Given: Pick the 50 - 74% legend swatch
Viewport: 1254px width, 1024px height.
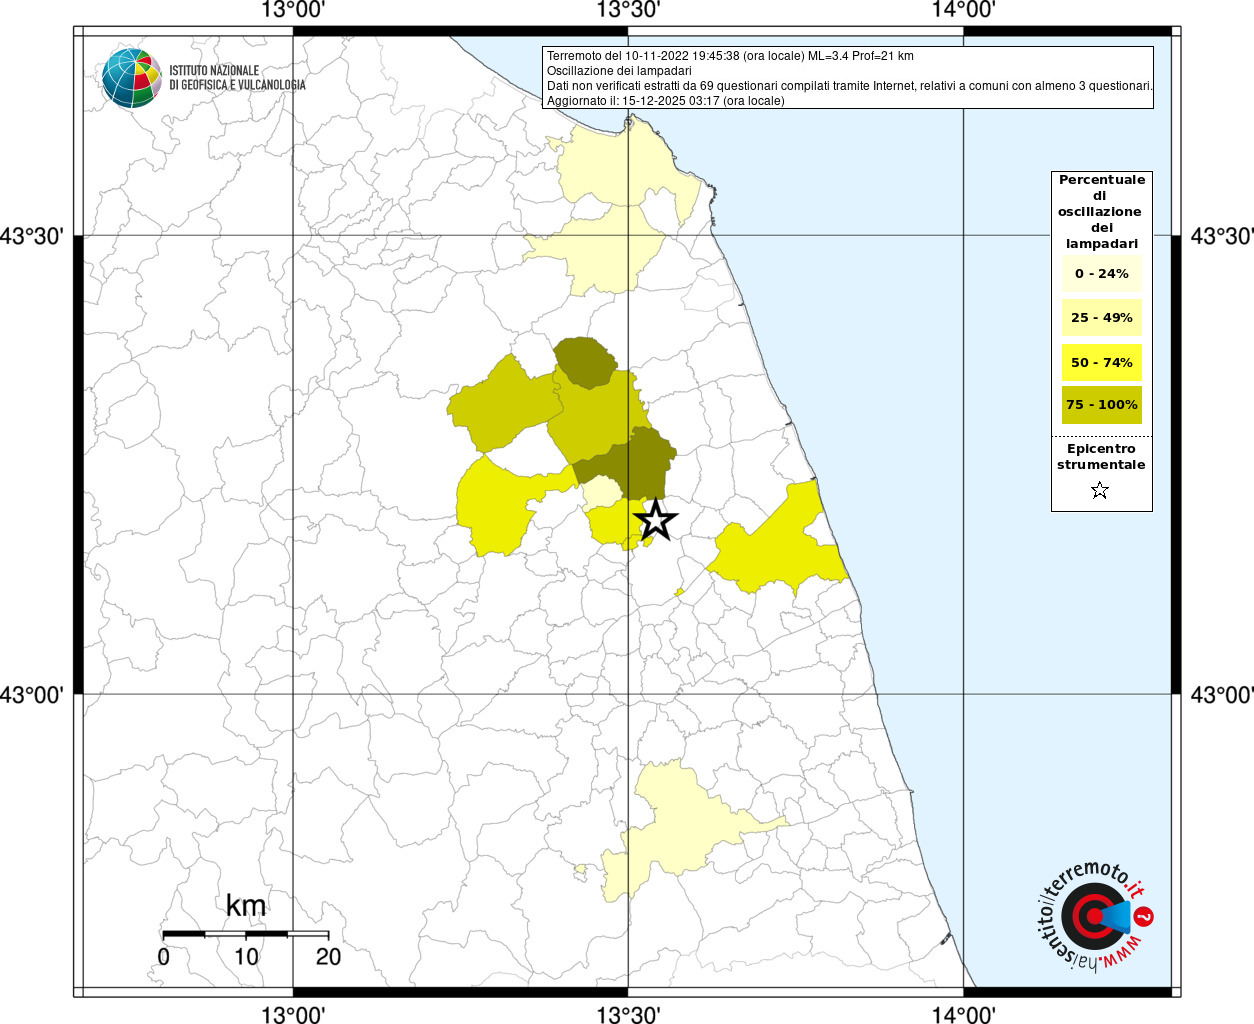Looking at the screenshot, I should coord(1101,362).
